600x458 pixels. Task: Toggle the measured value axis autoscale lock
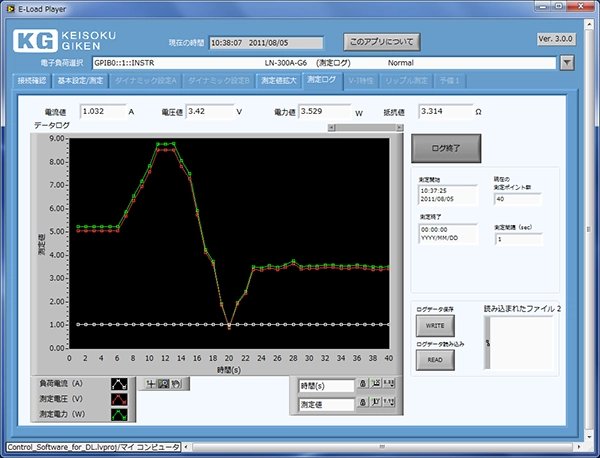point(364,405)
